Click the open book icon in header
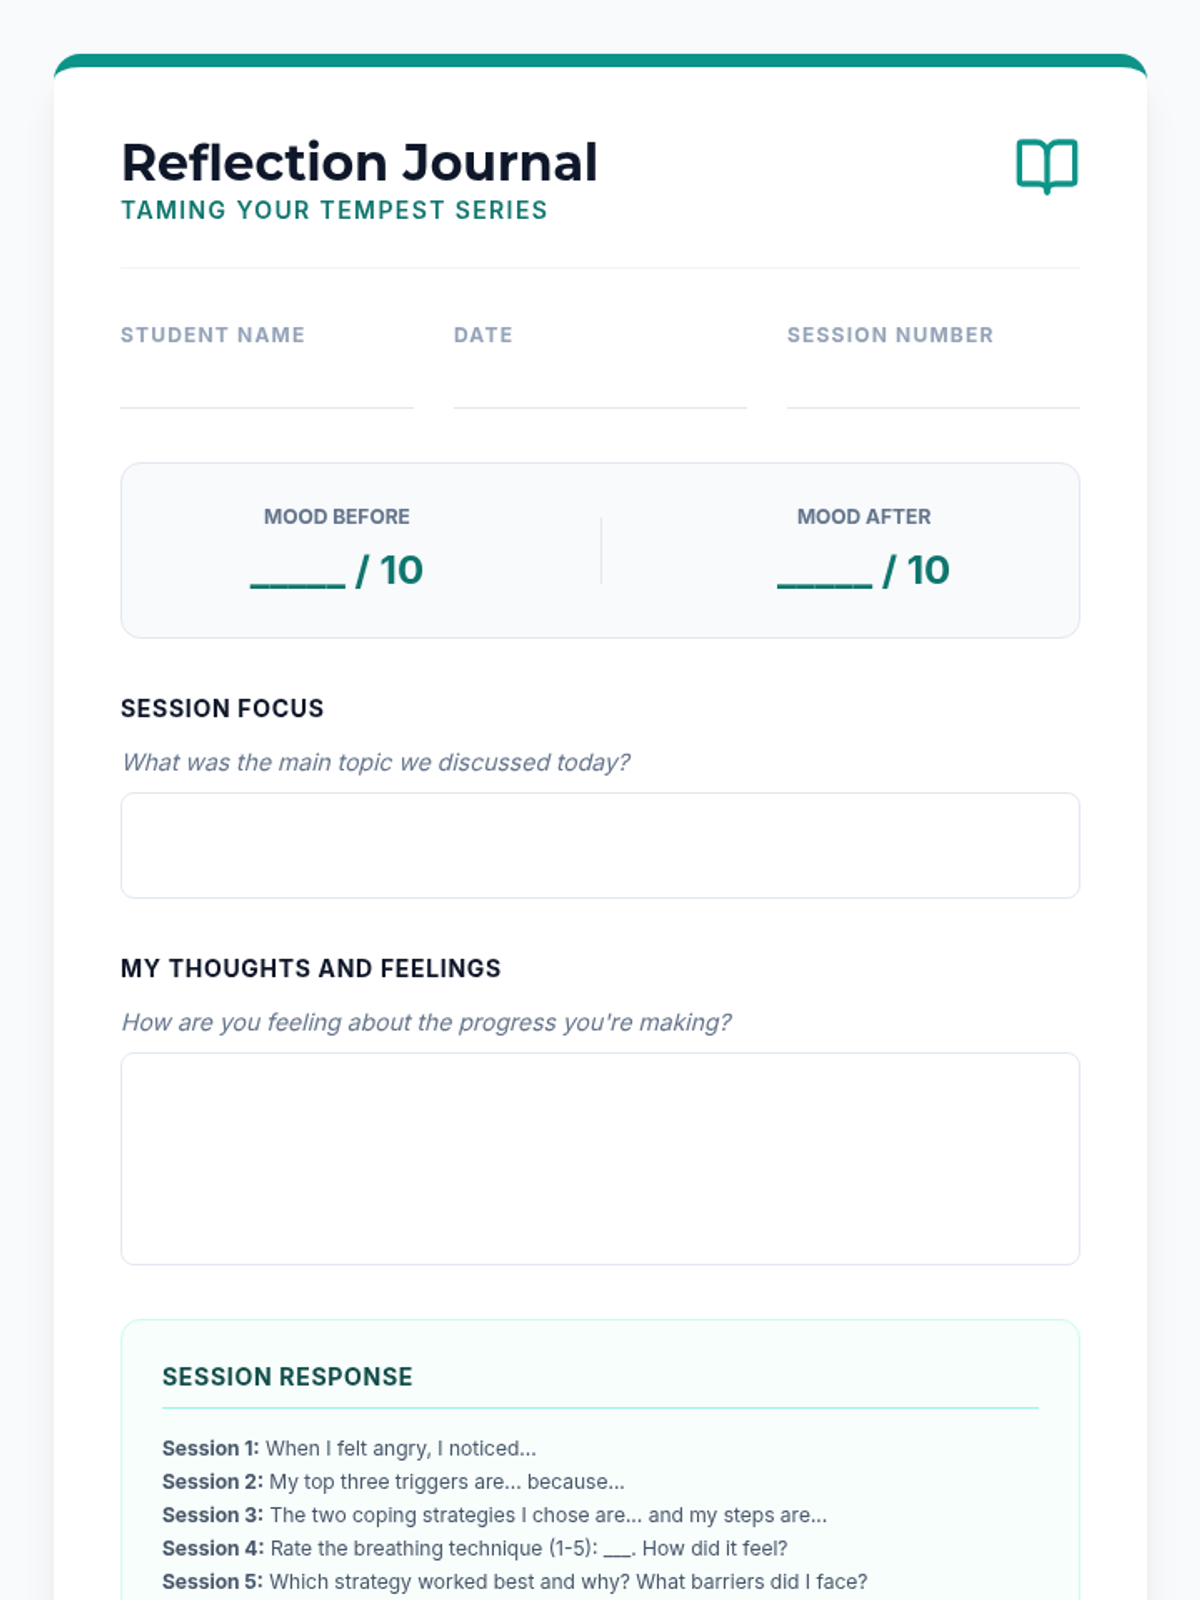Screen dimensions: 1200x1600 coord(1046,165)
